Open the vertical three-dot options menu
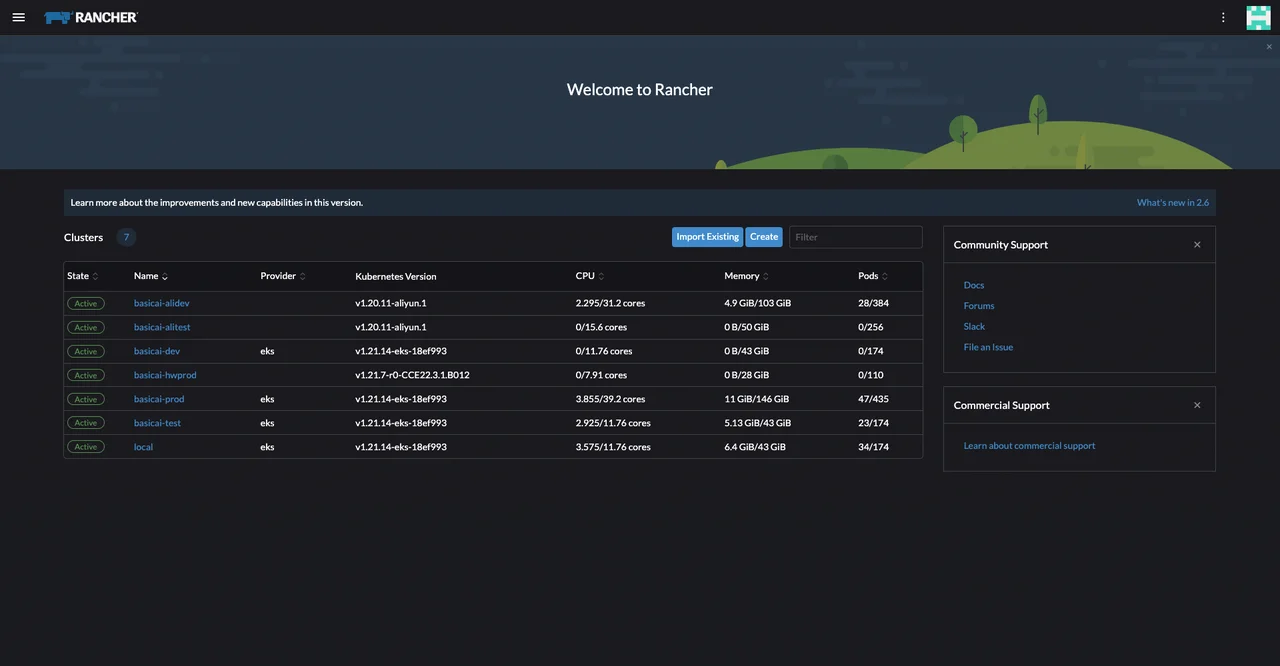 point(1223,17)
